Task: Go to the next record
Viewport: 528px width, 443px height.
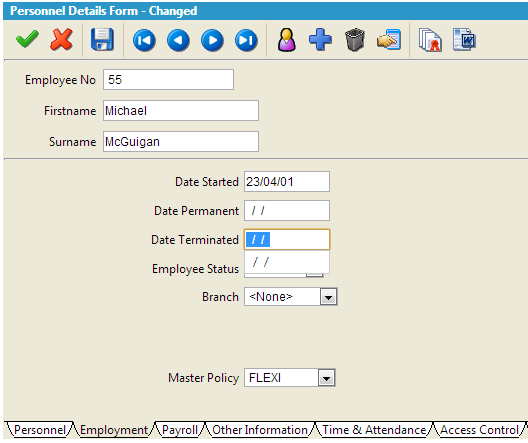Action: point(212,40)
